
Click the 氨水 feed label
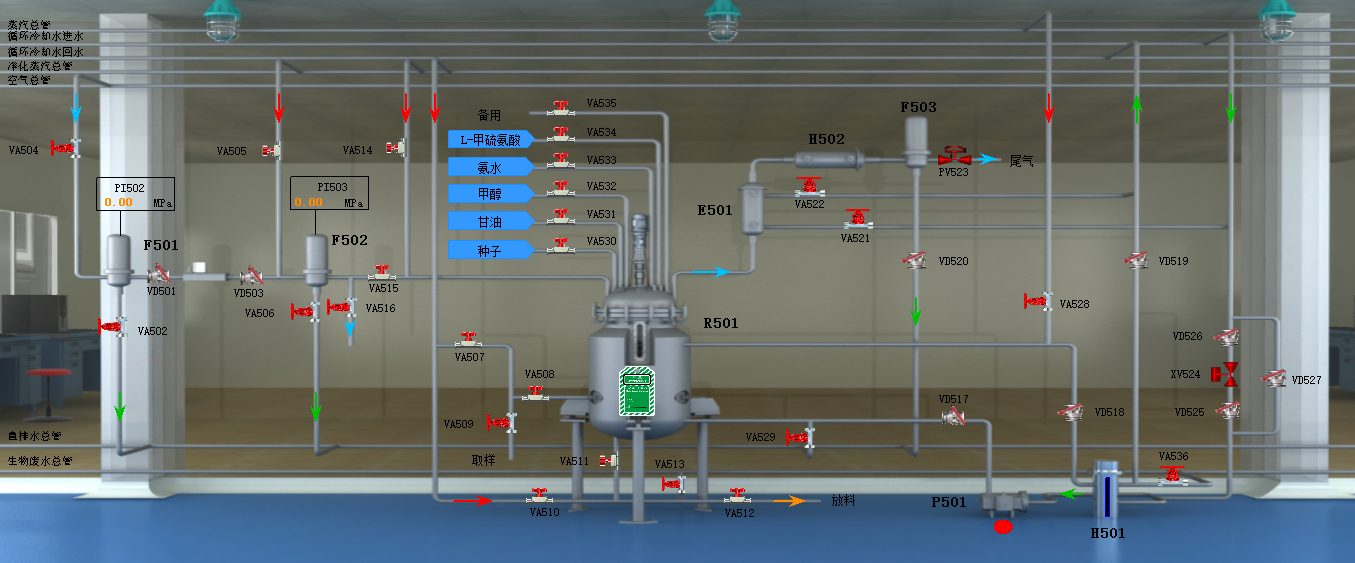490,166
